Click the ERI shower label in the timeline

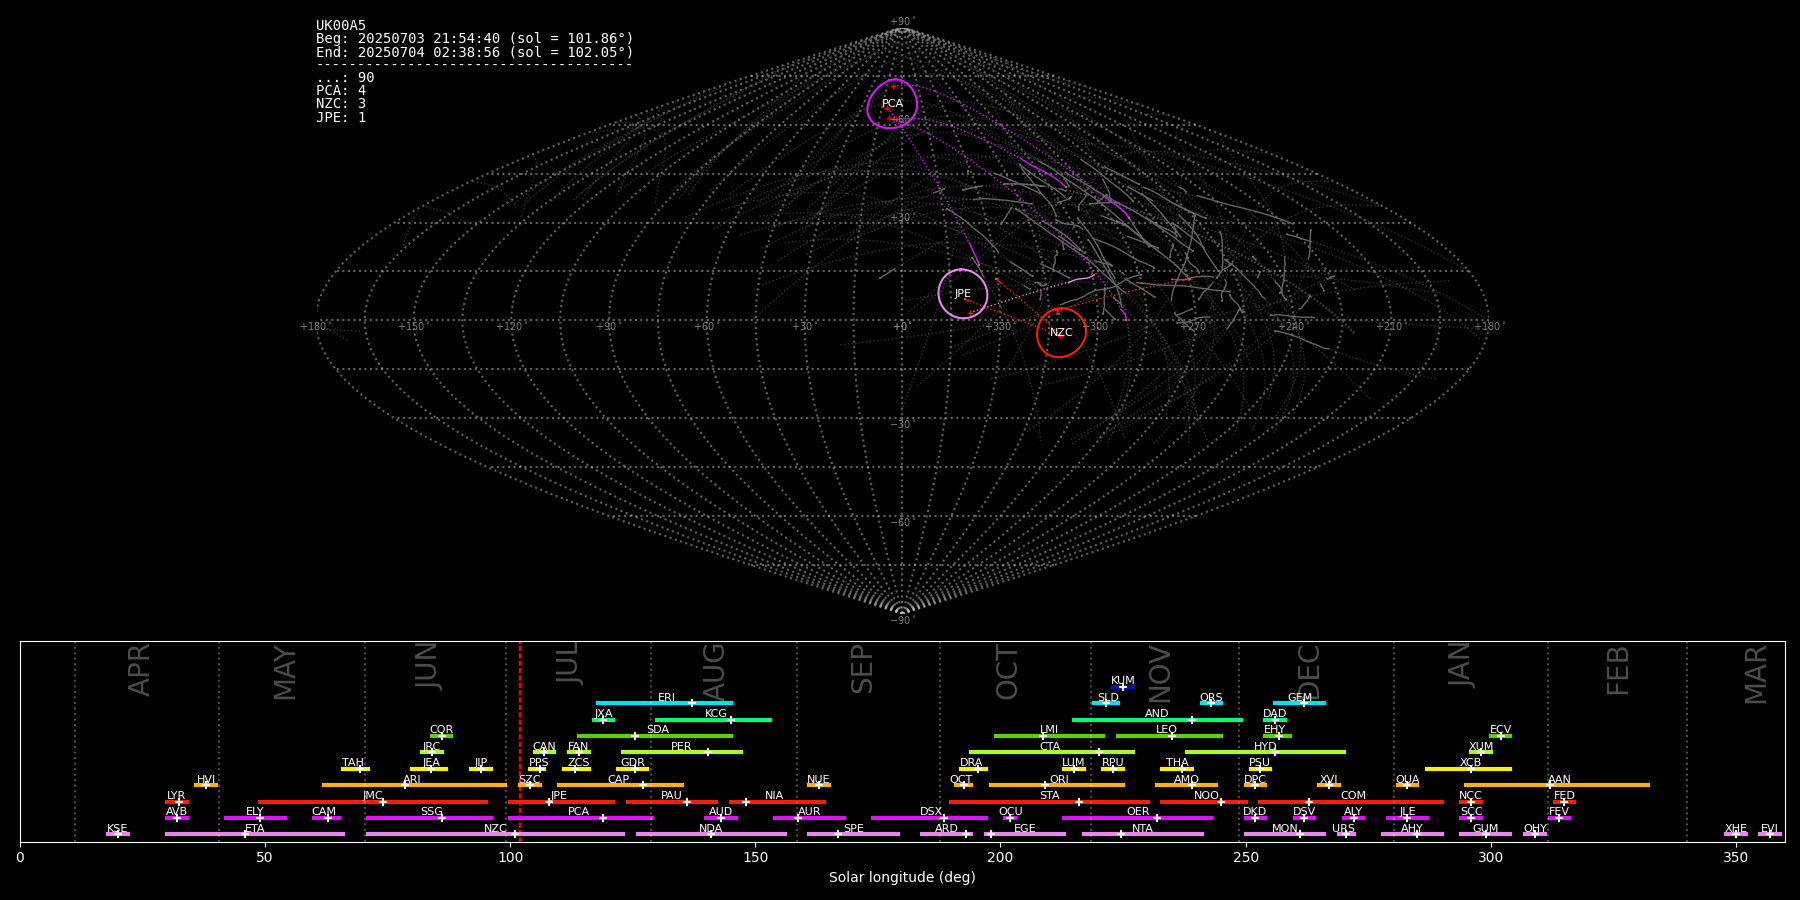pyautogui.click(x=667, y=698)
